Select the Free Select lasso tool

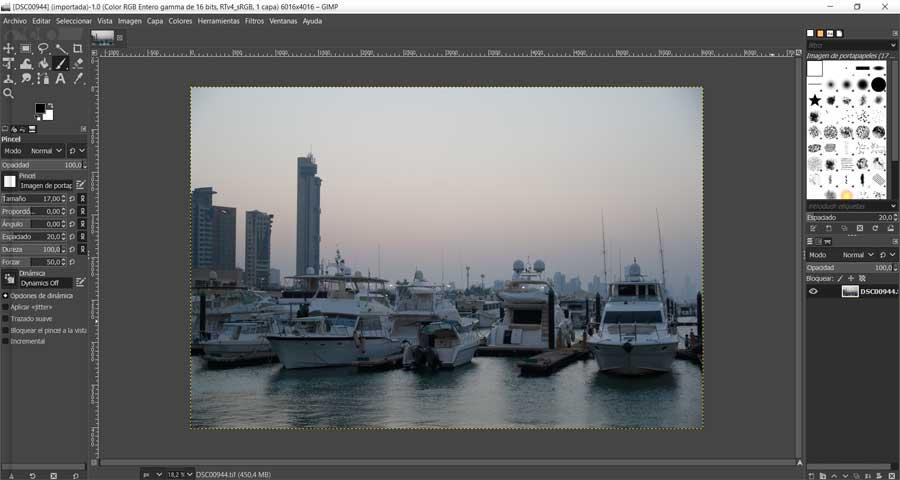pos(43,48)
